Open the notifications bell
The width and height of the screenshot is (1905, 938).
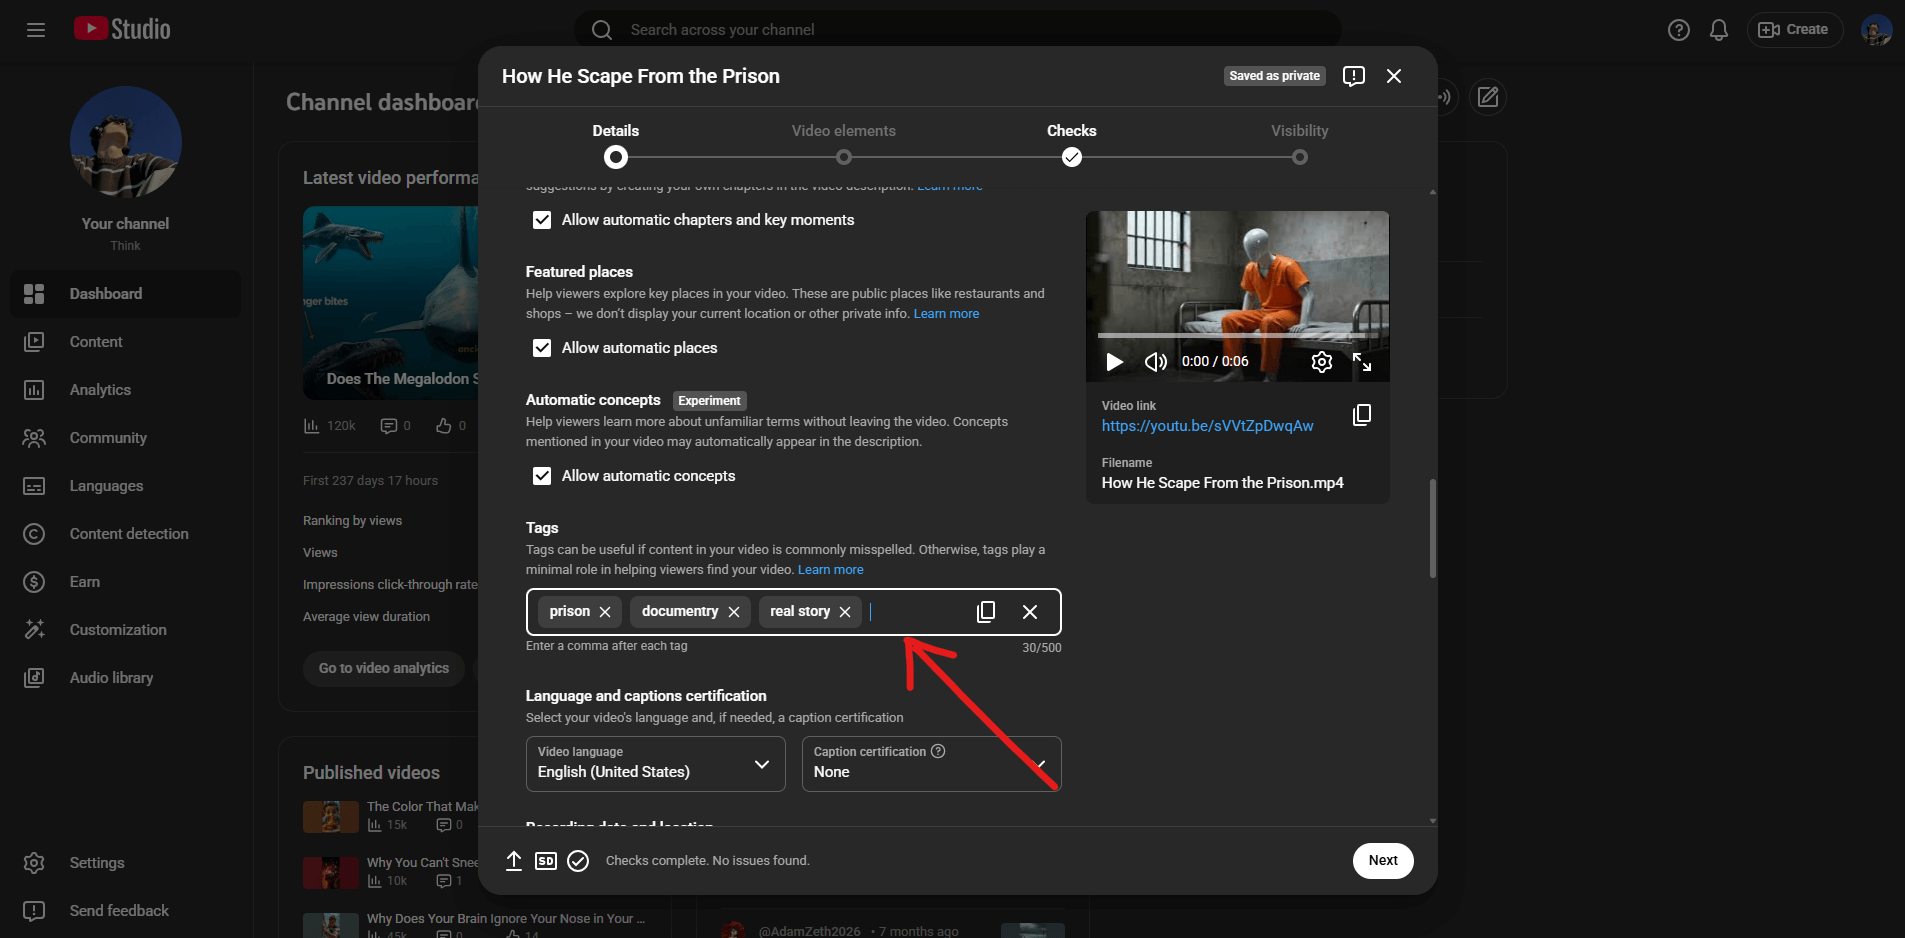pos(1718,29)
